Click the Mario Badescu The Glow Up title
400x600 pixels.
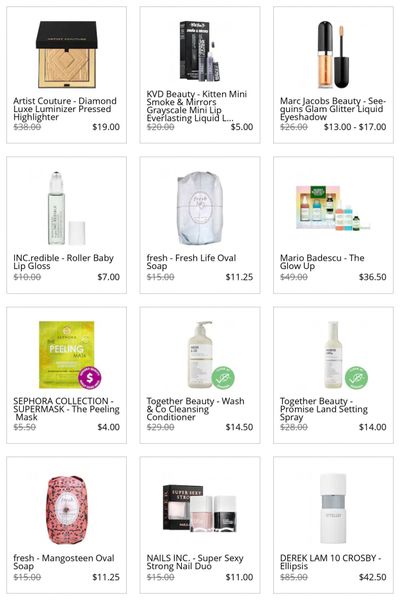[322, 262]
